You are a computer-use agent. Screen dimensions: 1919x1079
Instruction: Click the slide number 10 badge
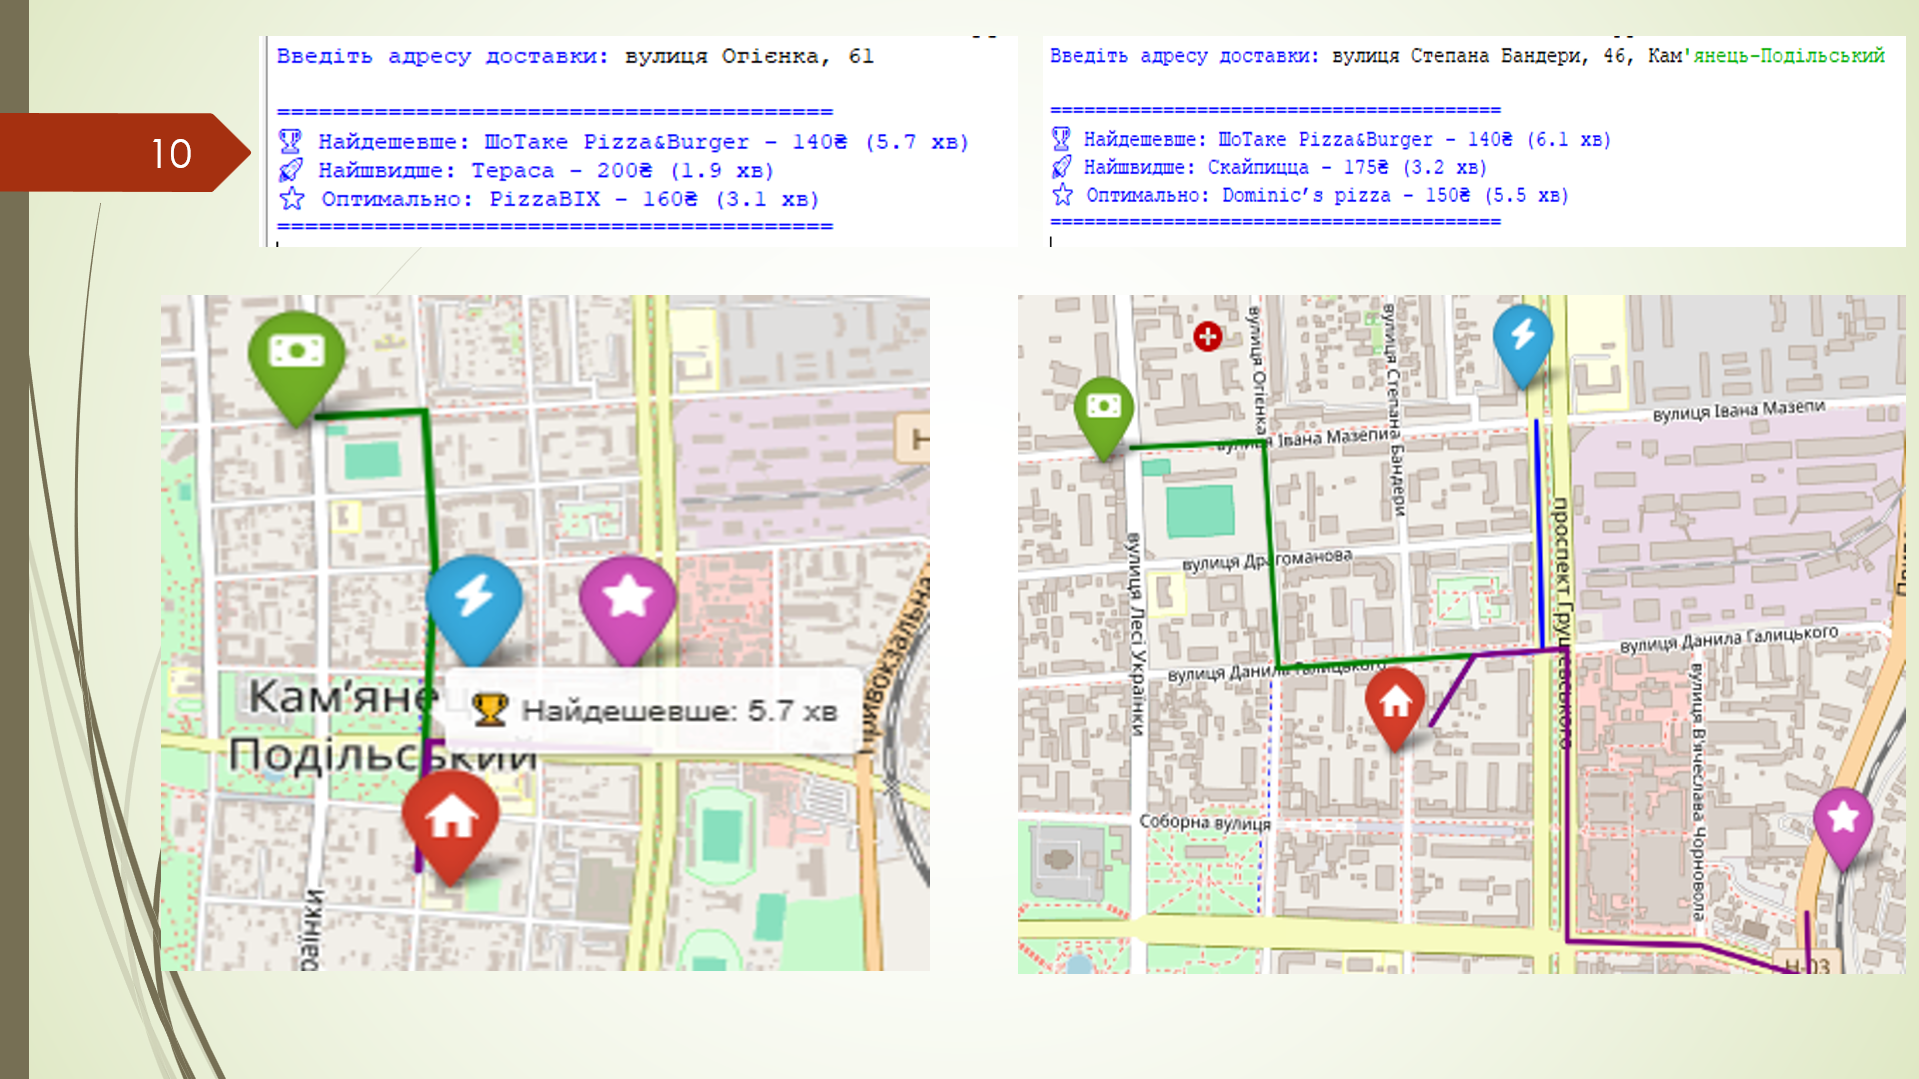[125, 152]
